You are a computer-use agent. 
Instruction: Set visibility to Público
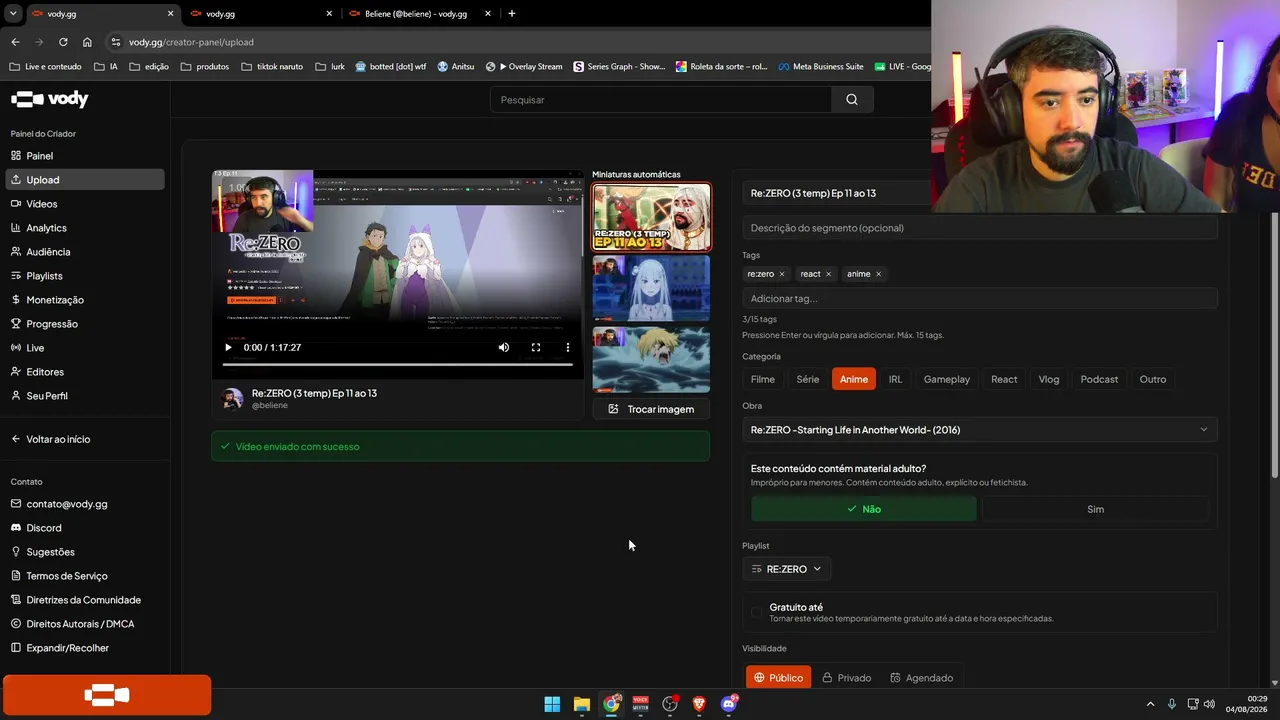pos(778,678)
